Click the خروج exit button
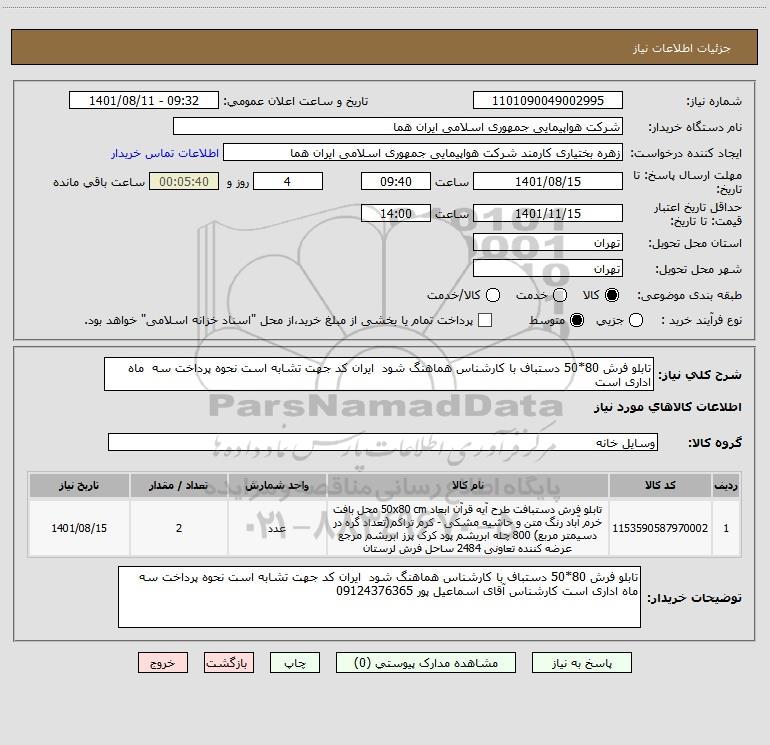The height and width of the screenshot is (745, 770). pyautogui.click(x=163, y=663)
